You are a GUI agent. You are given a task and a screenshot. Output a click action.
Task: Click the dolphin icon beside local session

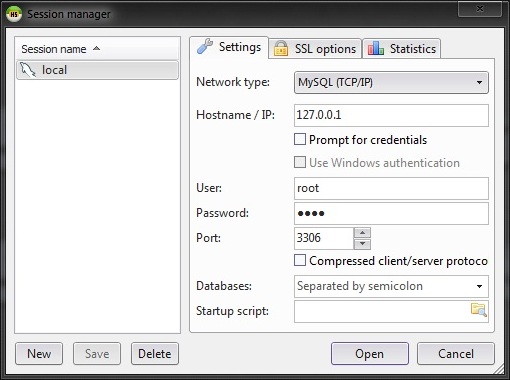click(28, 70)
